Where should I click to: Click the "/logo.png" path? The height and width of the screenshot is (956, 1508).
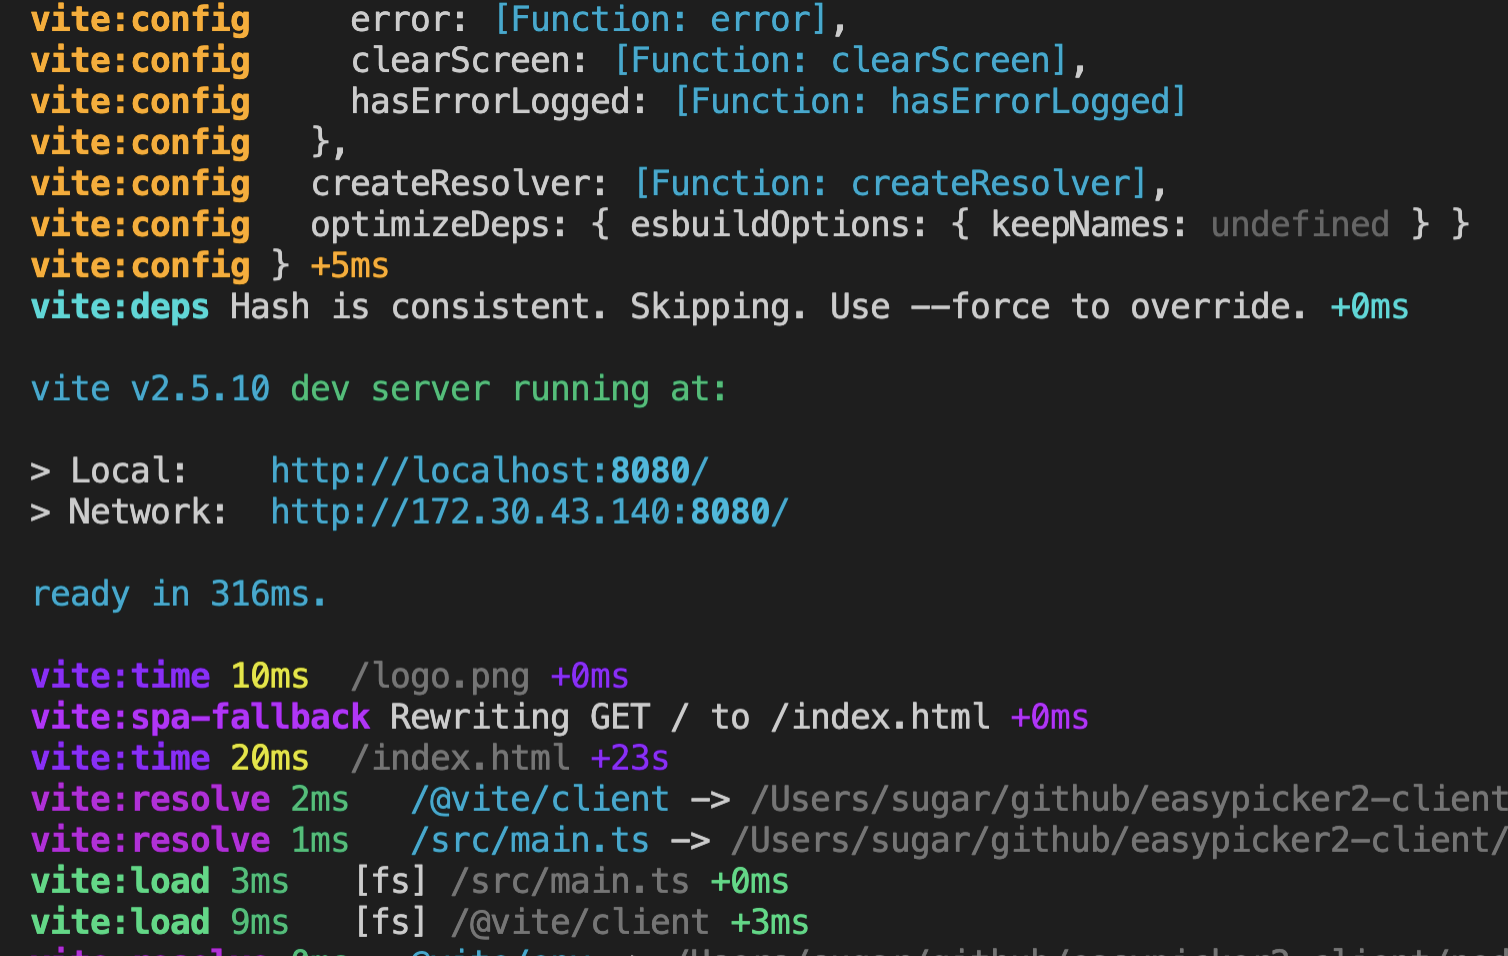[x=440, y=676]
